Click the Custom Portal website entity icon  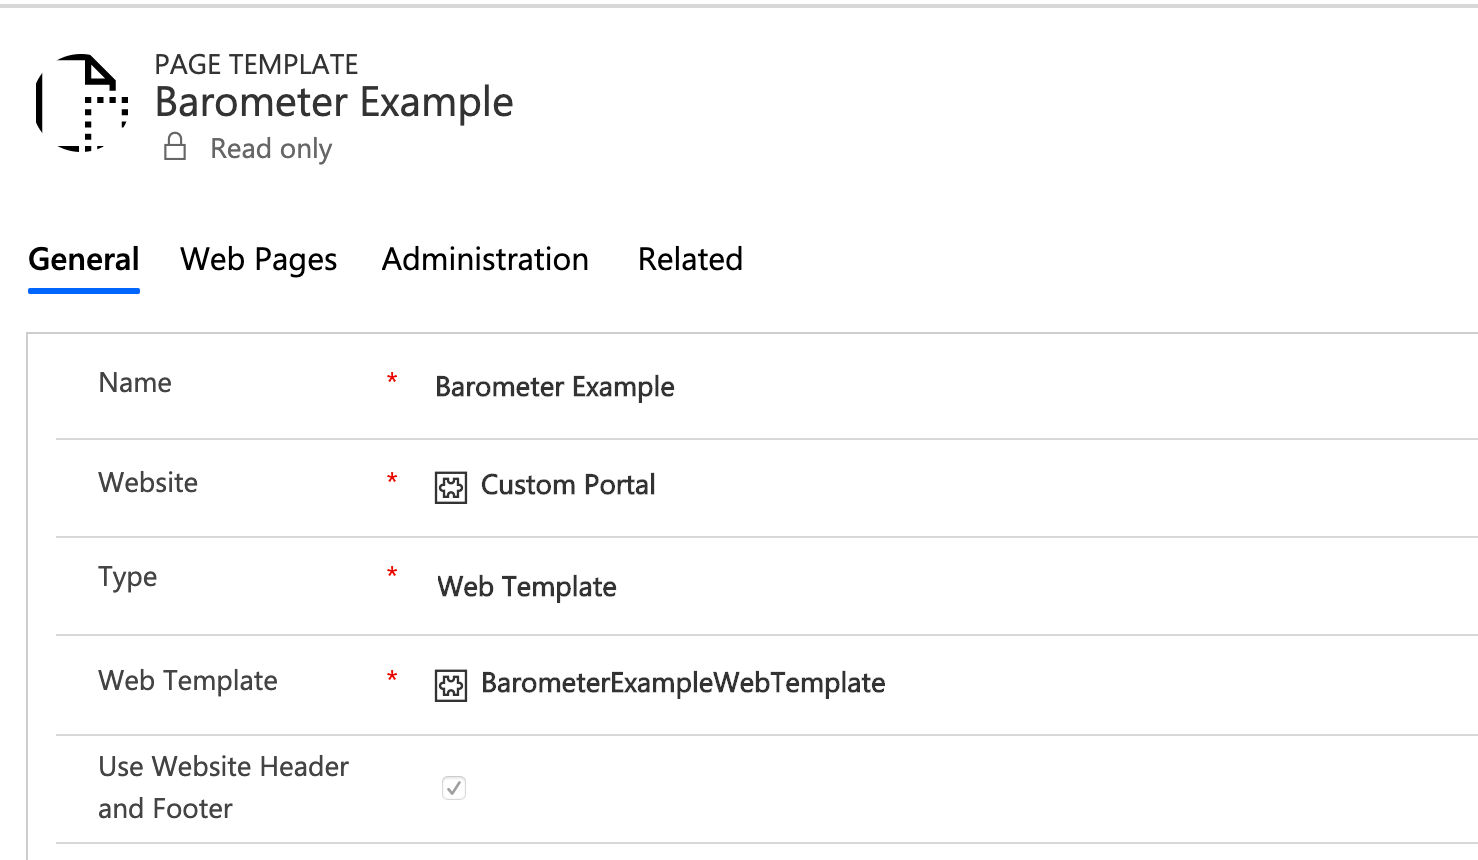point(451,487)
